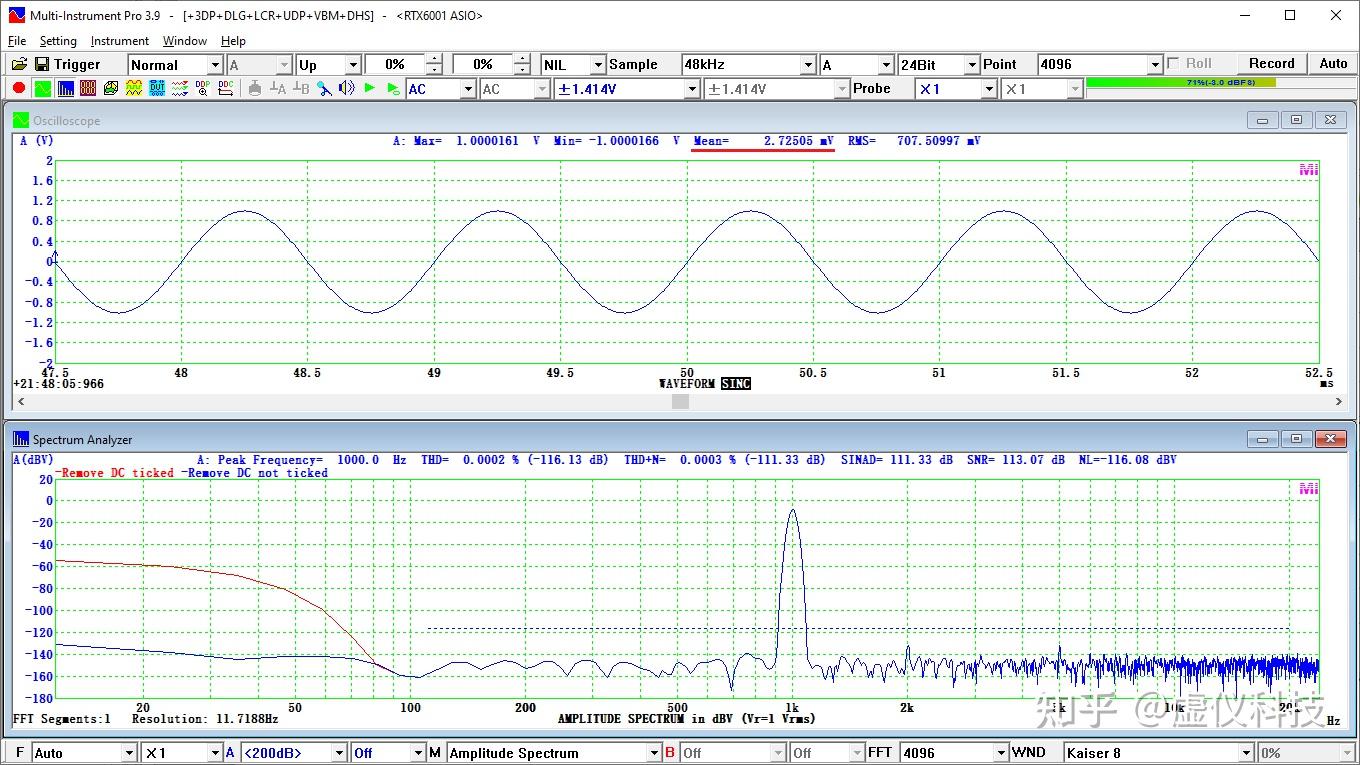Open the File menu
Screen dimensions: 1360x765
coord(17,41)
